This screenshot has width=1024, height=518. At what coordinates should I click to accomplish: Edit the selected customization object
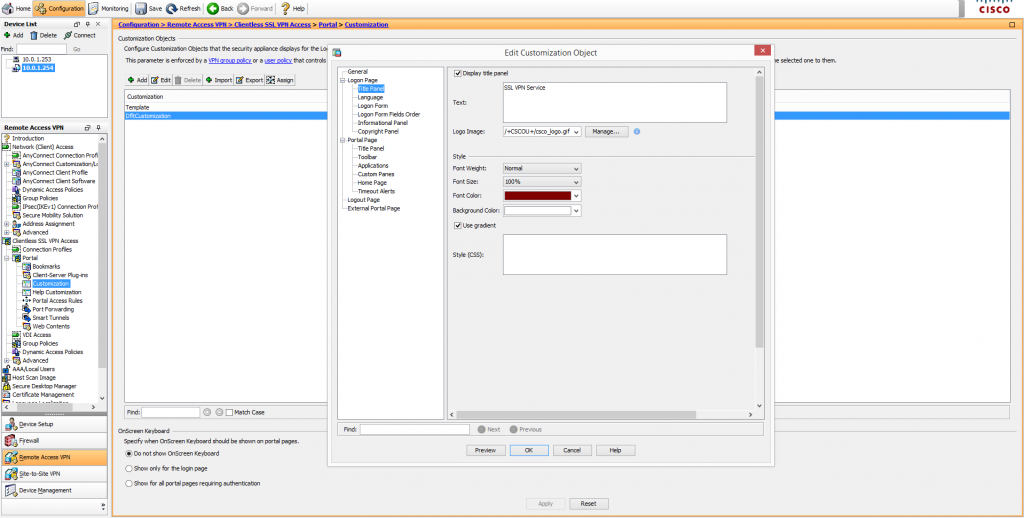click(161, 80)
